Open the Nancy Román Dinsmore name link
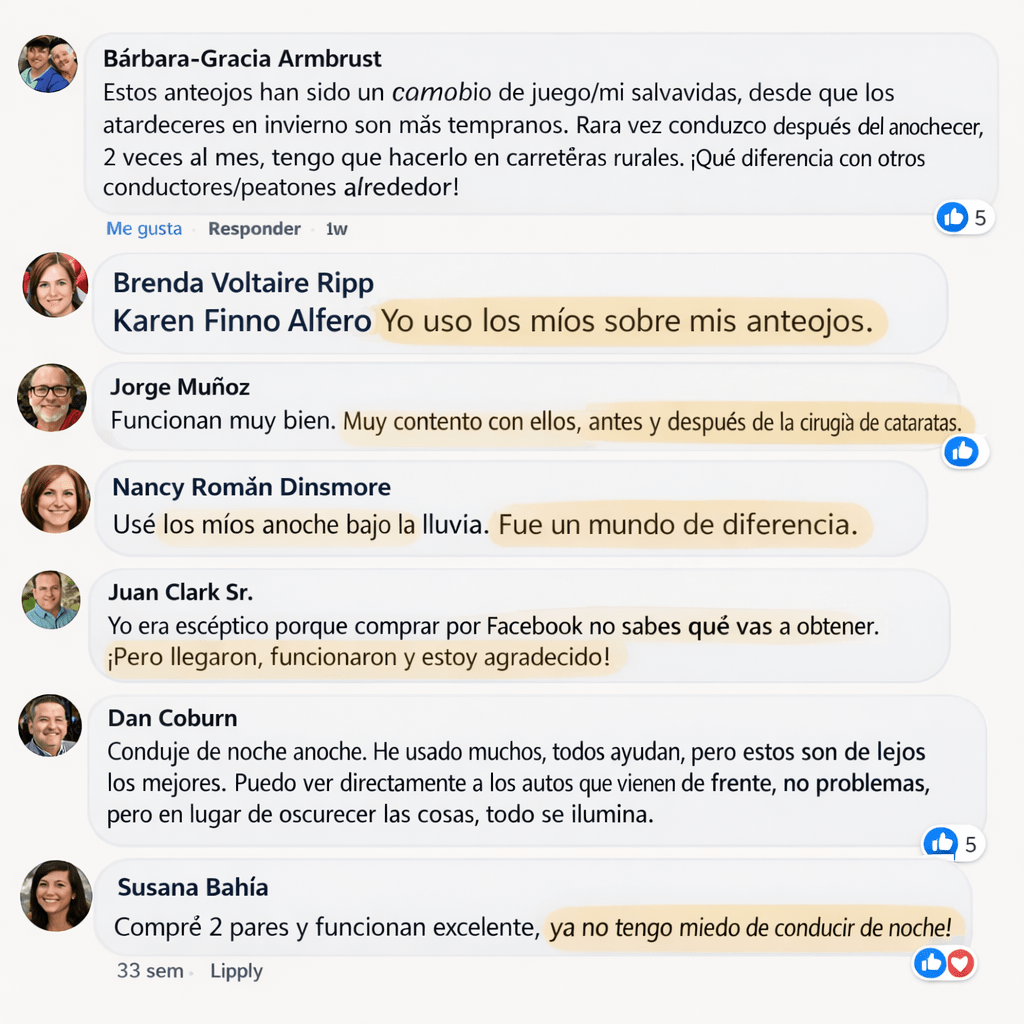The width and height of the screenshot is (1024, 1024). [251, 487]
